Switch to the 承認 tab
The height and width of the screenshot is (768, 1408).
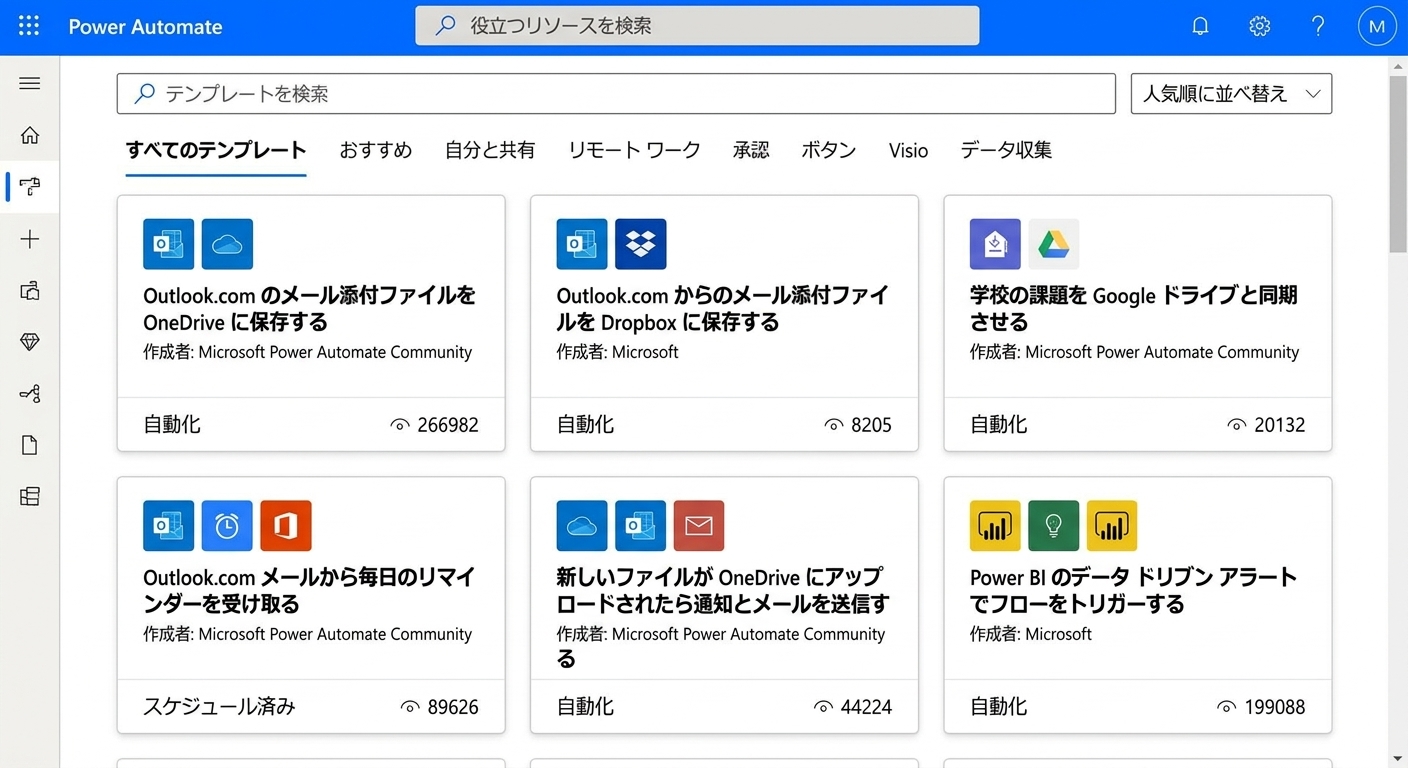point(751,150)
